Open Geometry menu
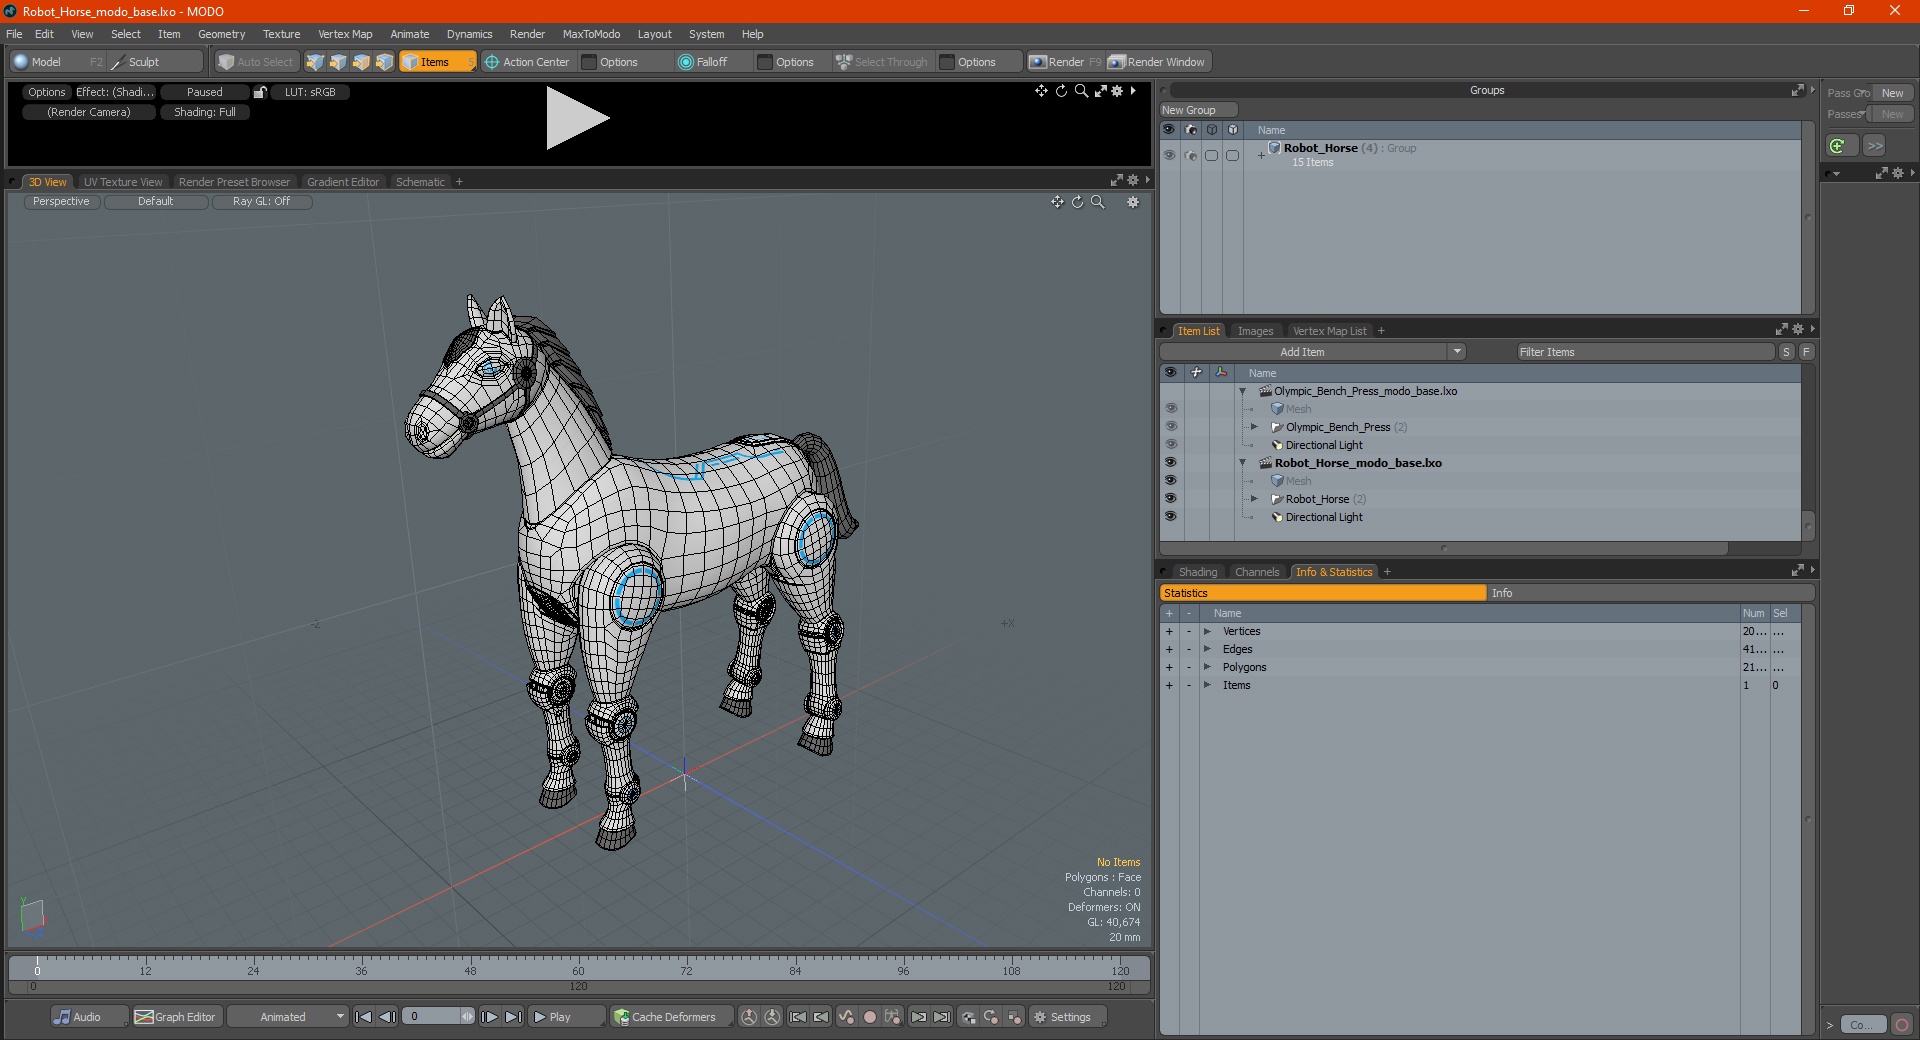This screenshot has width=1920, height=1040. pyautogui.click(x=221, y=34)
